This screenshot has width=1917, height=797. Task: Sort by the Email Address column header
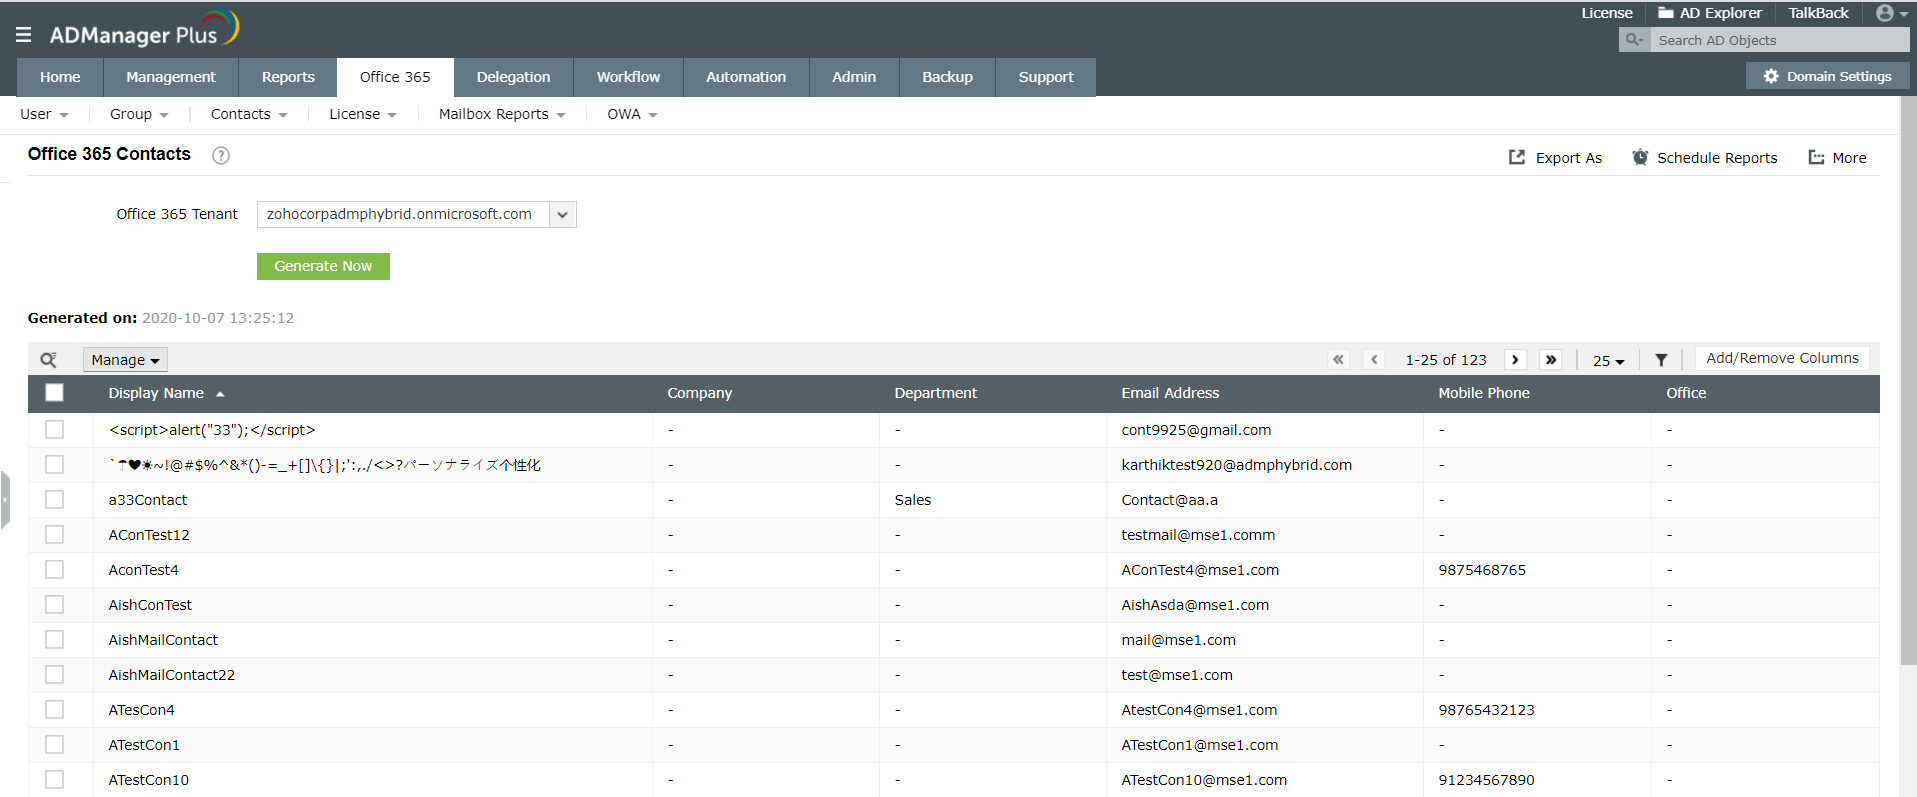[x=1170, y=393]
